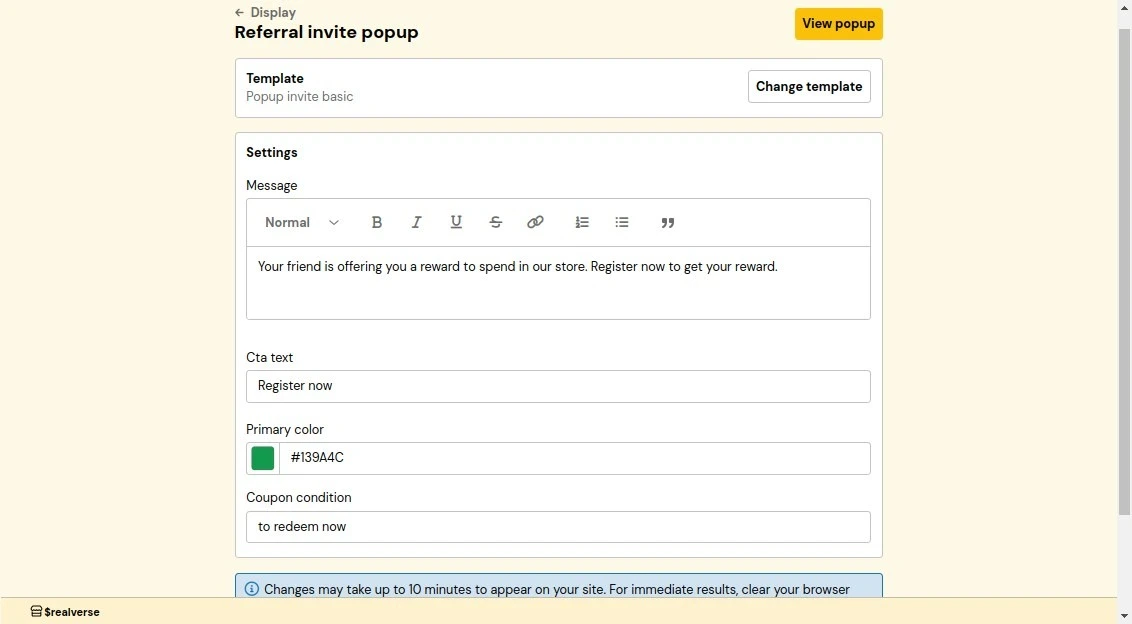Screen dimensions: 1132x624
Task: Go back to Display page
Action: pos(266,12)
